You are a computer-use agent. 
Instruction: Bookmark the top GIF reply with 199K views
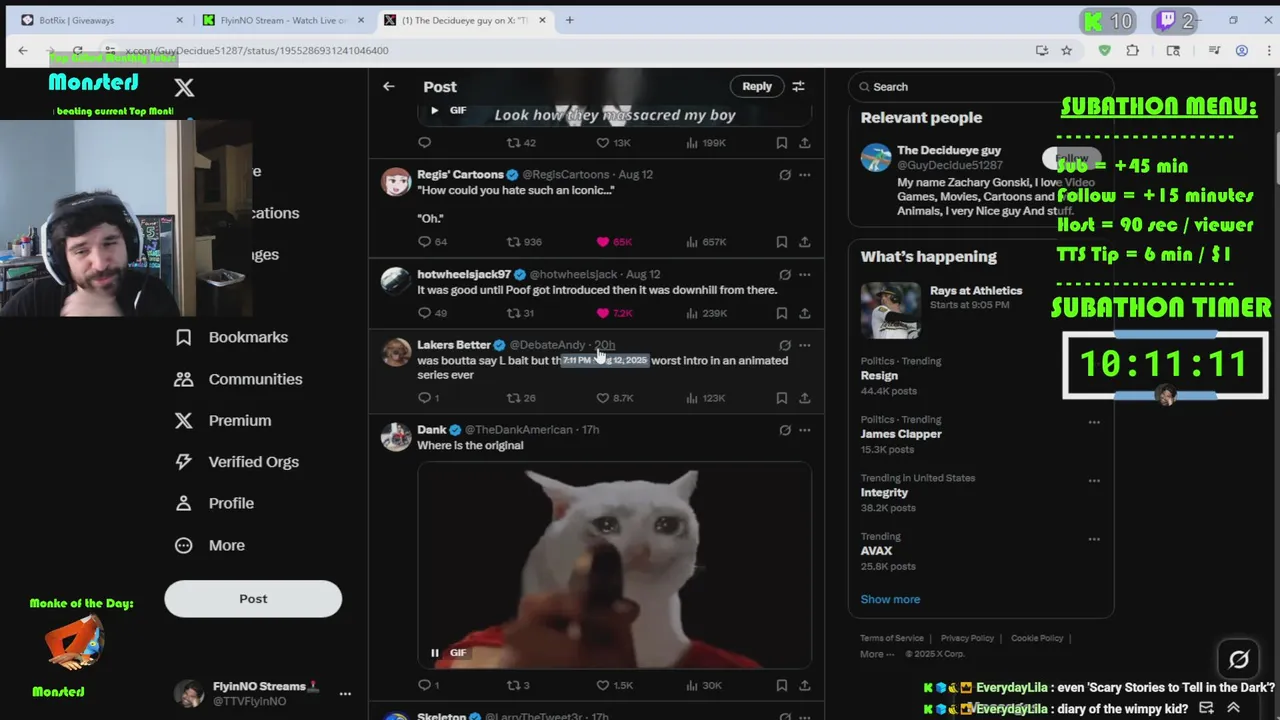coord(781,143)
